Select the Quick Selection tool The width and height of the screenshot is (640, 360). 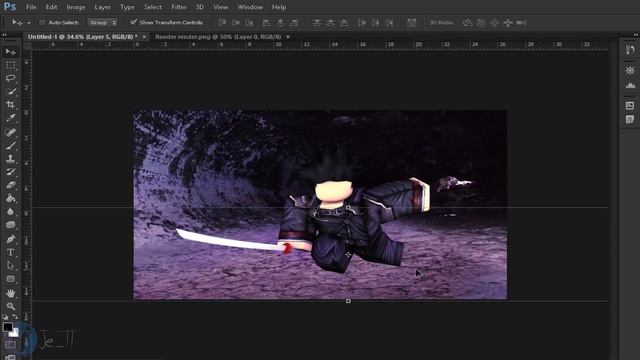pos(11,91)
